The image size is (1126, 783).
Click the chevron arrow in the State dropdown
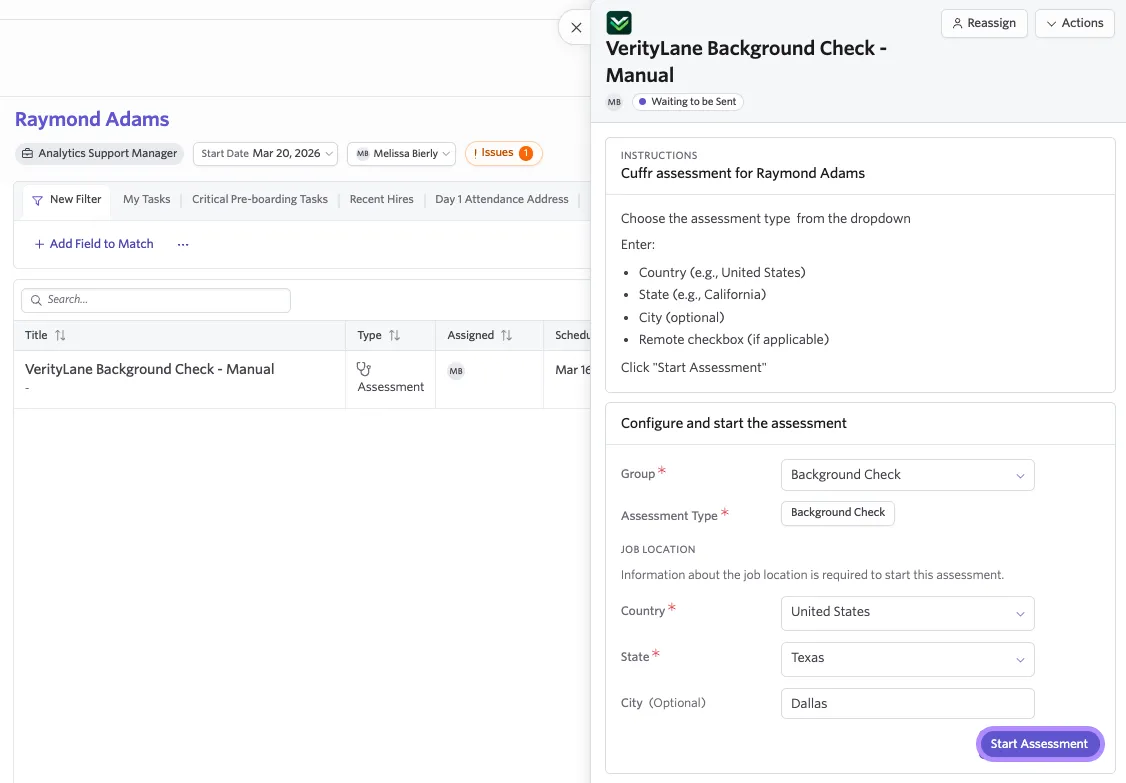coord(1020,660)
